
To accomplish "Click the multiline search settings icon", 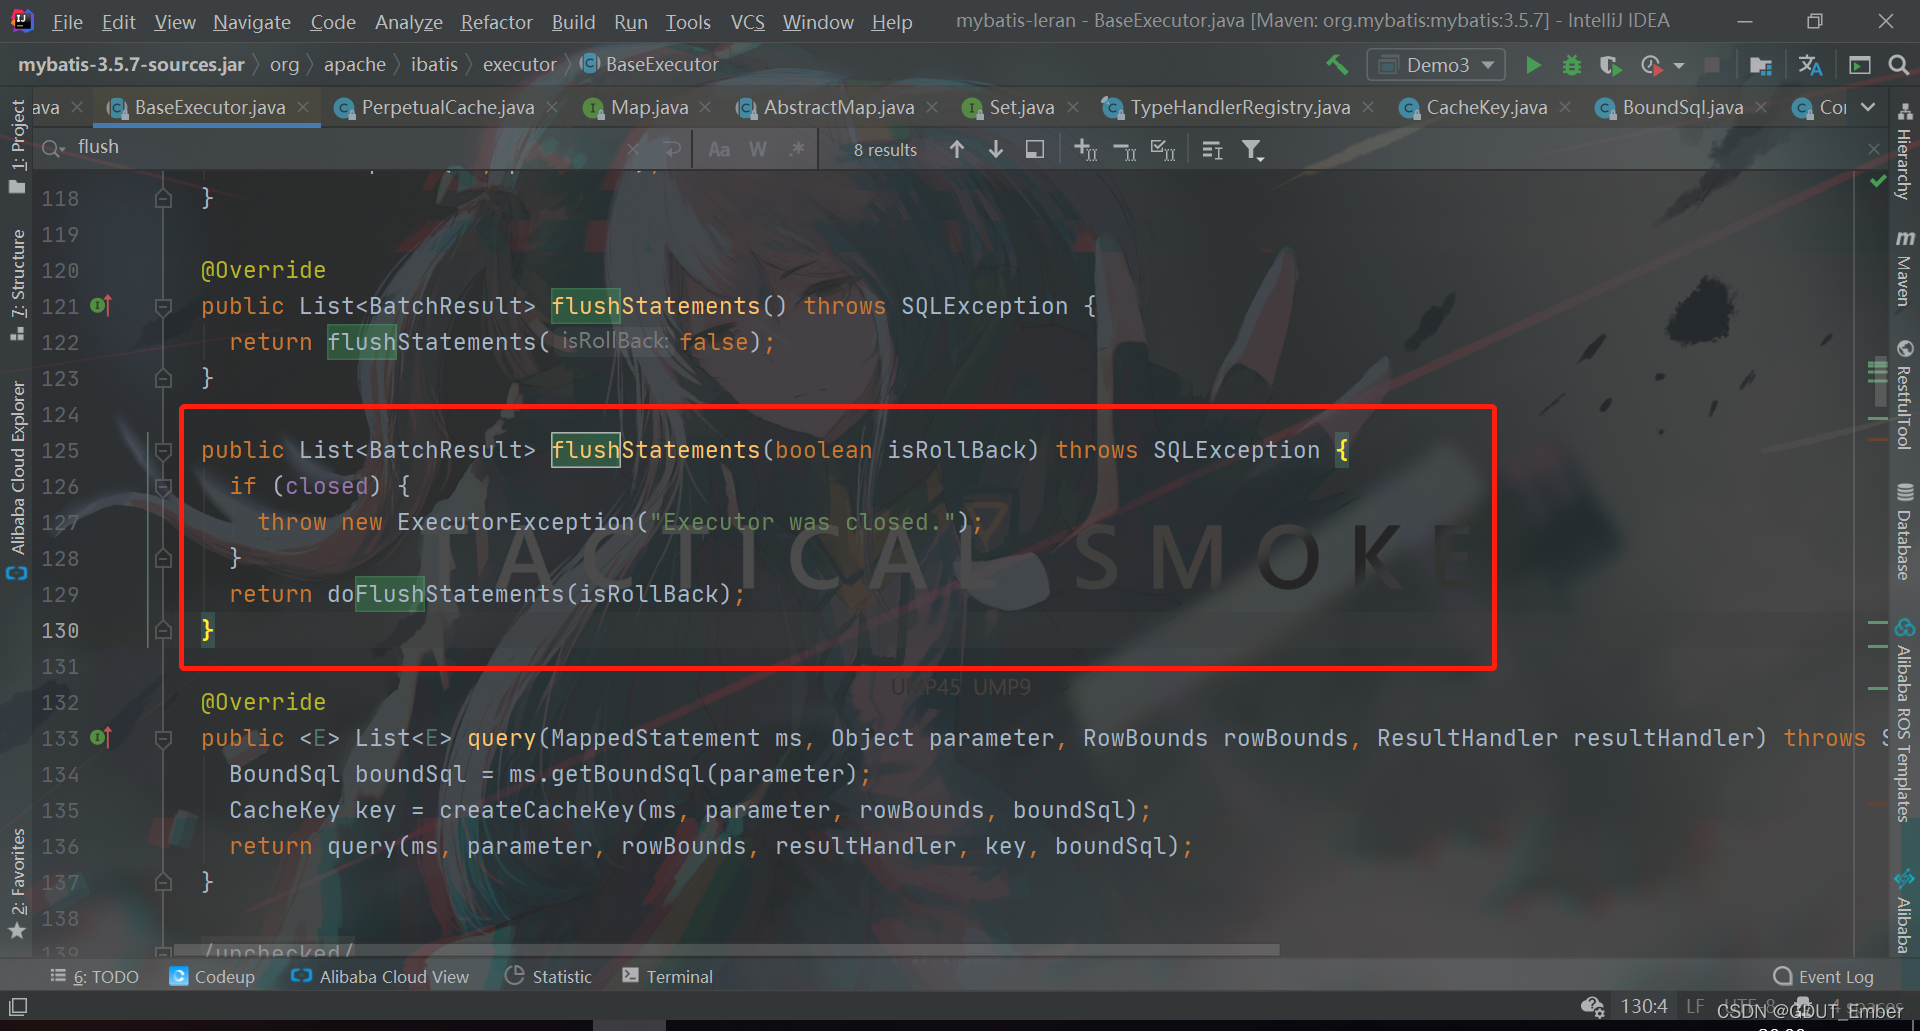I will [x=1212, y=149].
